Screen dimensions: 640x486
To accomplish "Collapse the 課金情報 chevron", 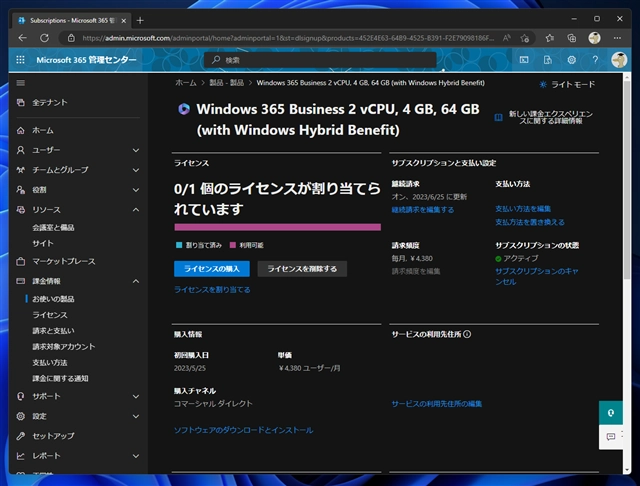I will pos(136,281).
